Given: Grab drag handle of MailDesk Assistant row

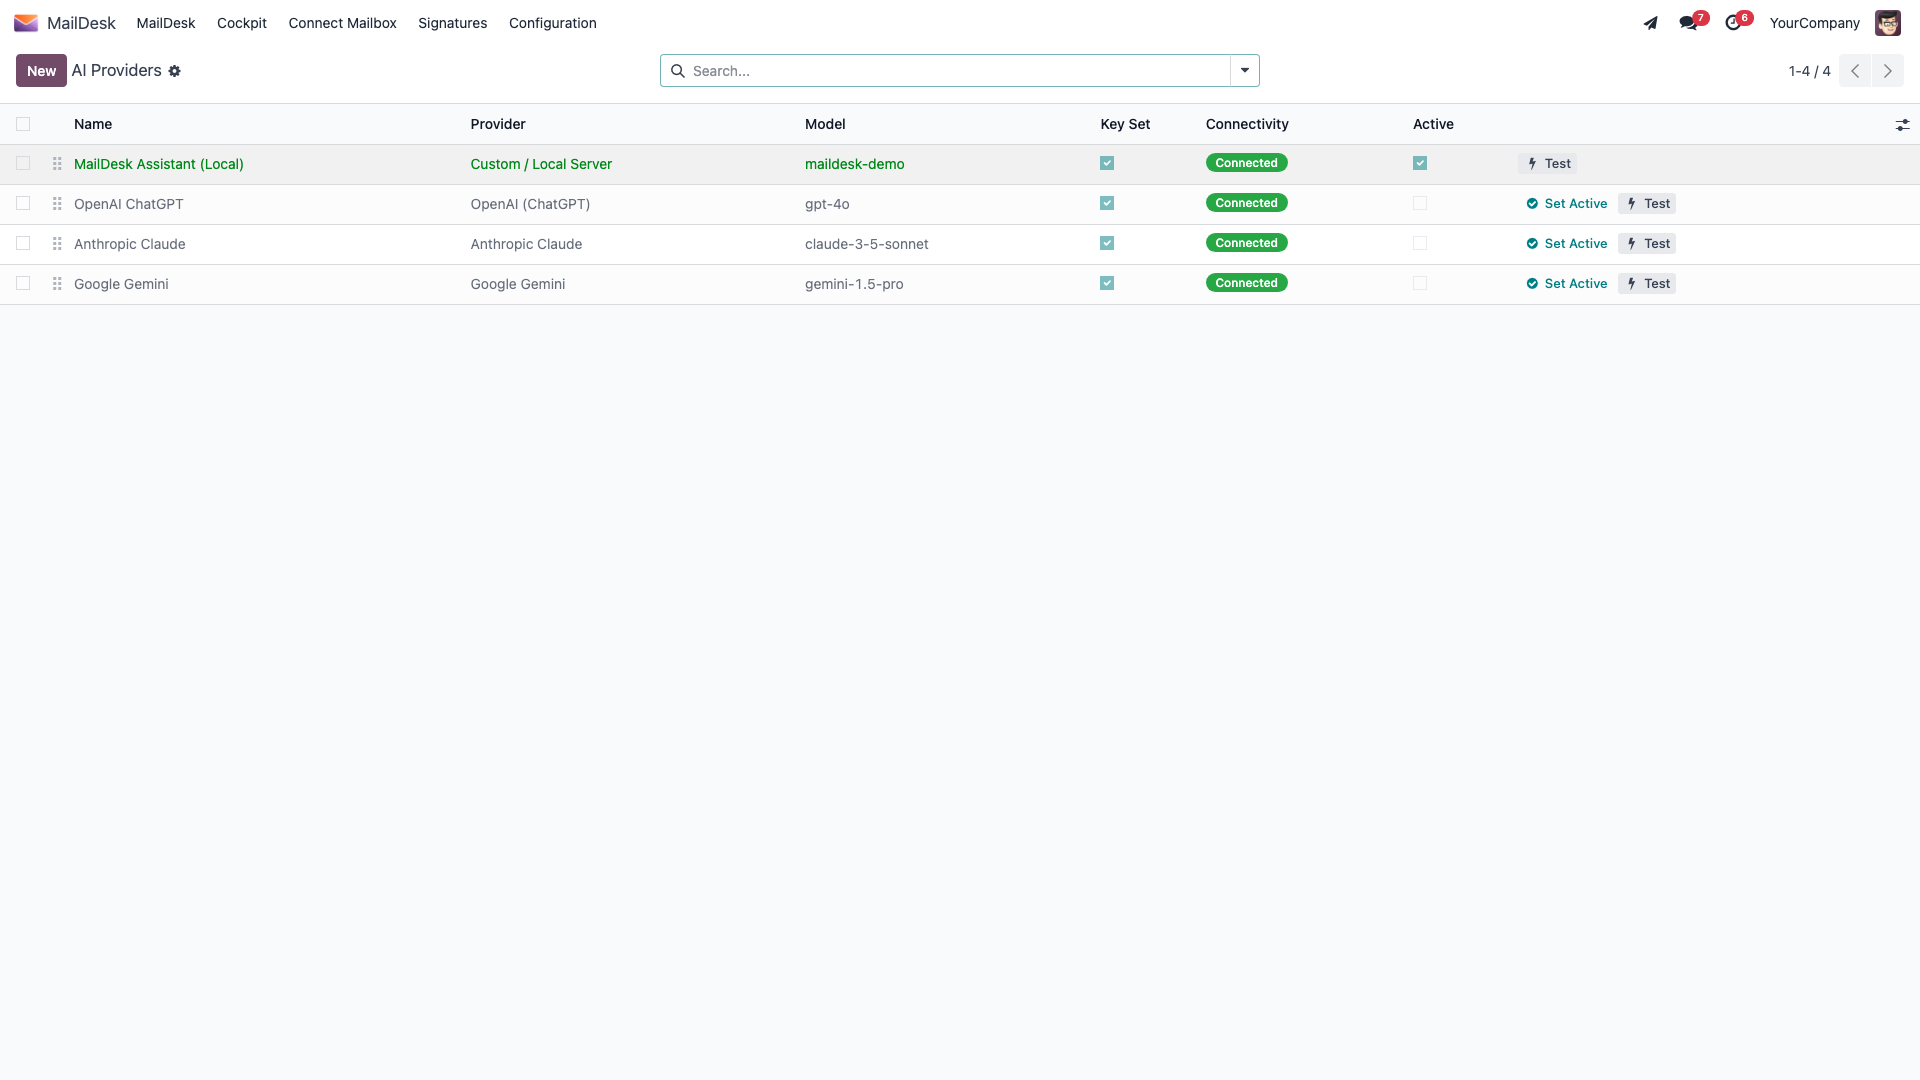Looking at the screenshot, I should click(x=57, y=164).
